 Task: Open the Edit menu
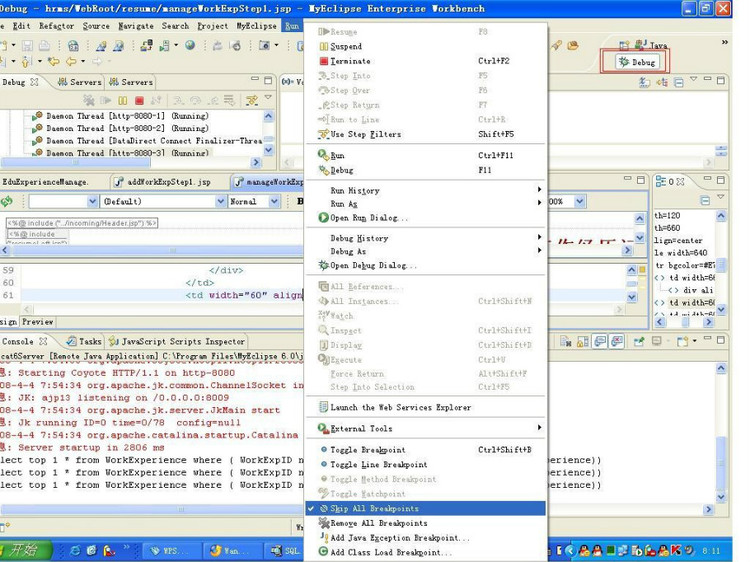22,26
